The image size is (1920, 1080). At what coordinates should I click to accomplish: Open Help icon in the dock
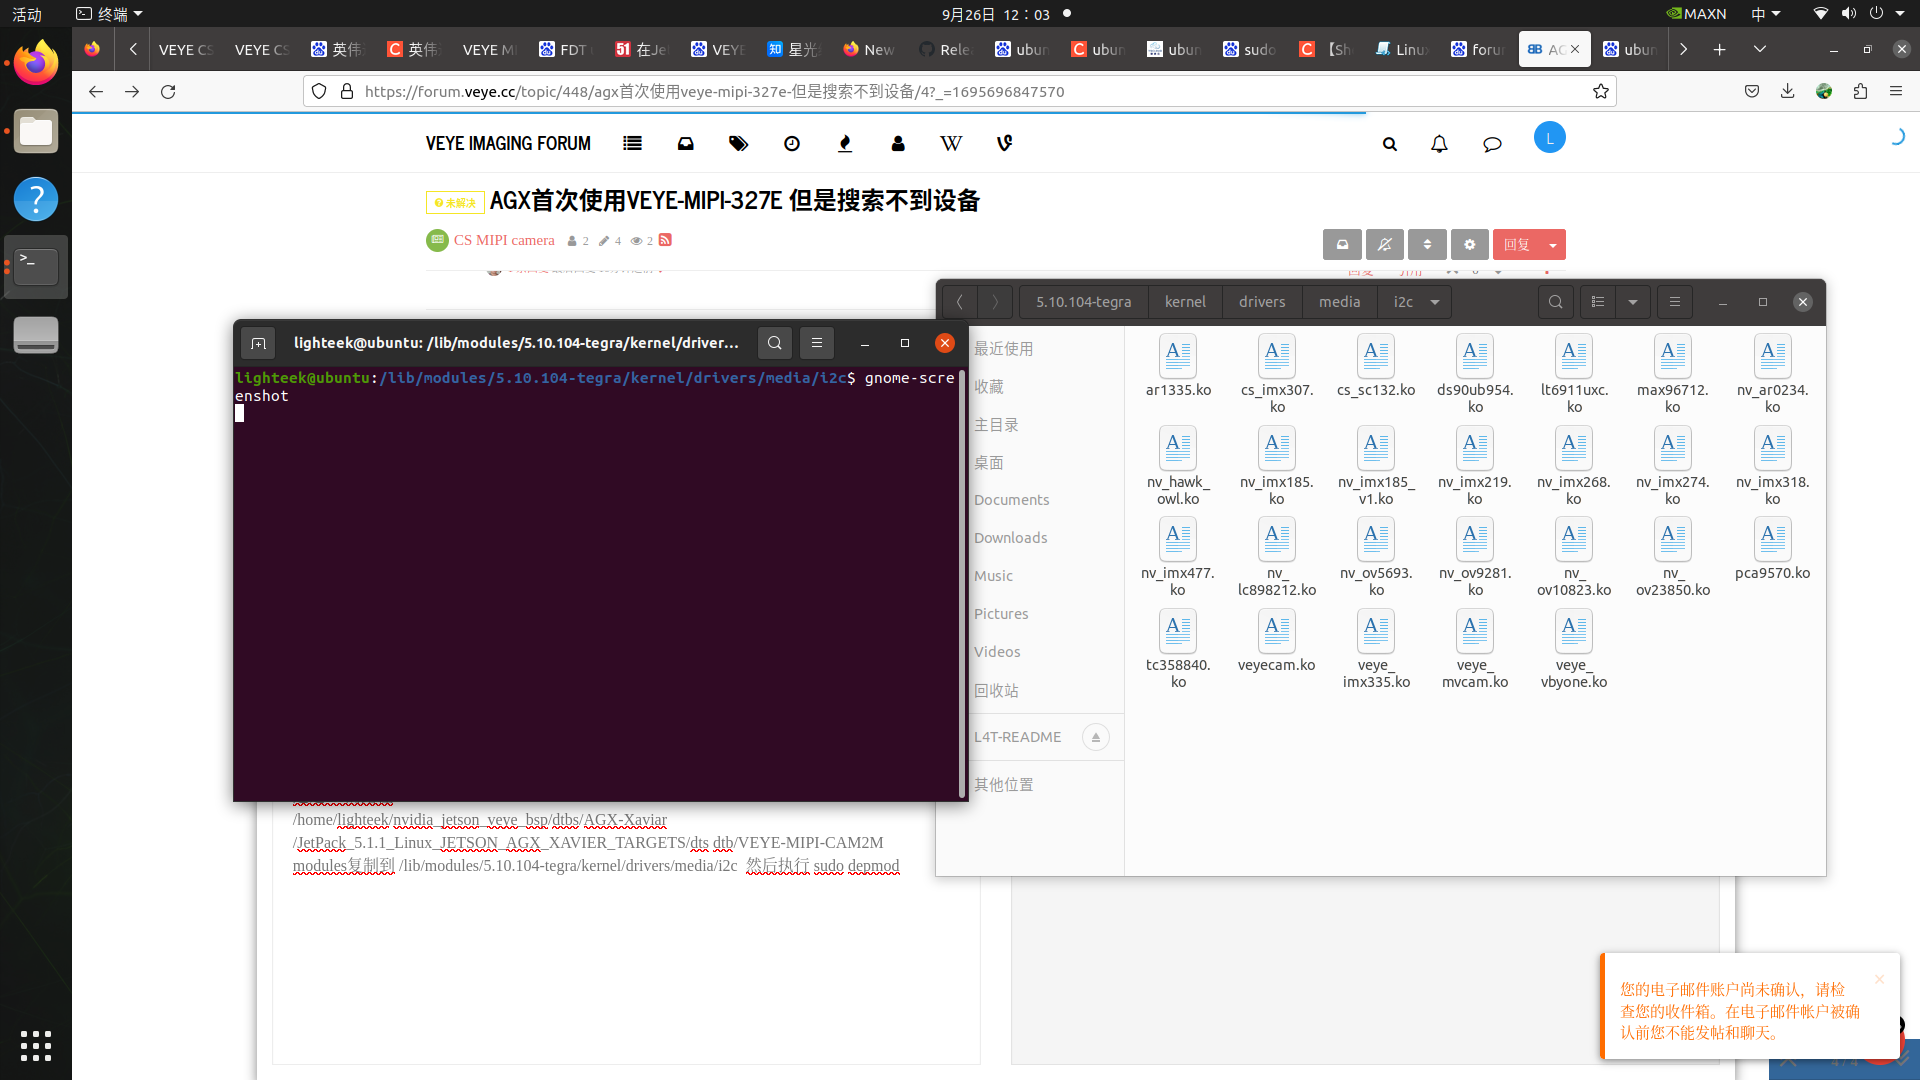[x=36, y=199]
